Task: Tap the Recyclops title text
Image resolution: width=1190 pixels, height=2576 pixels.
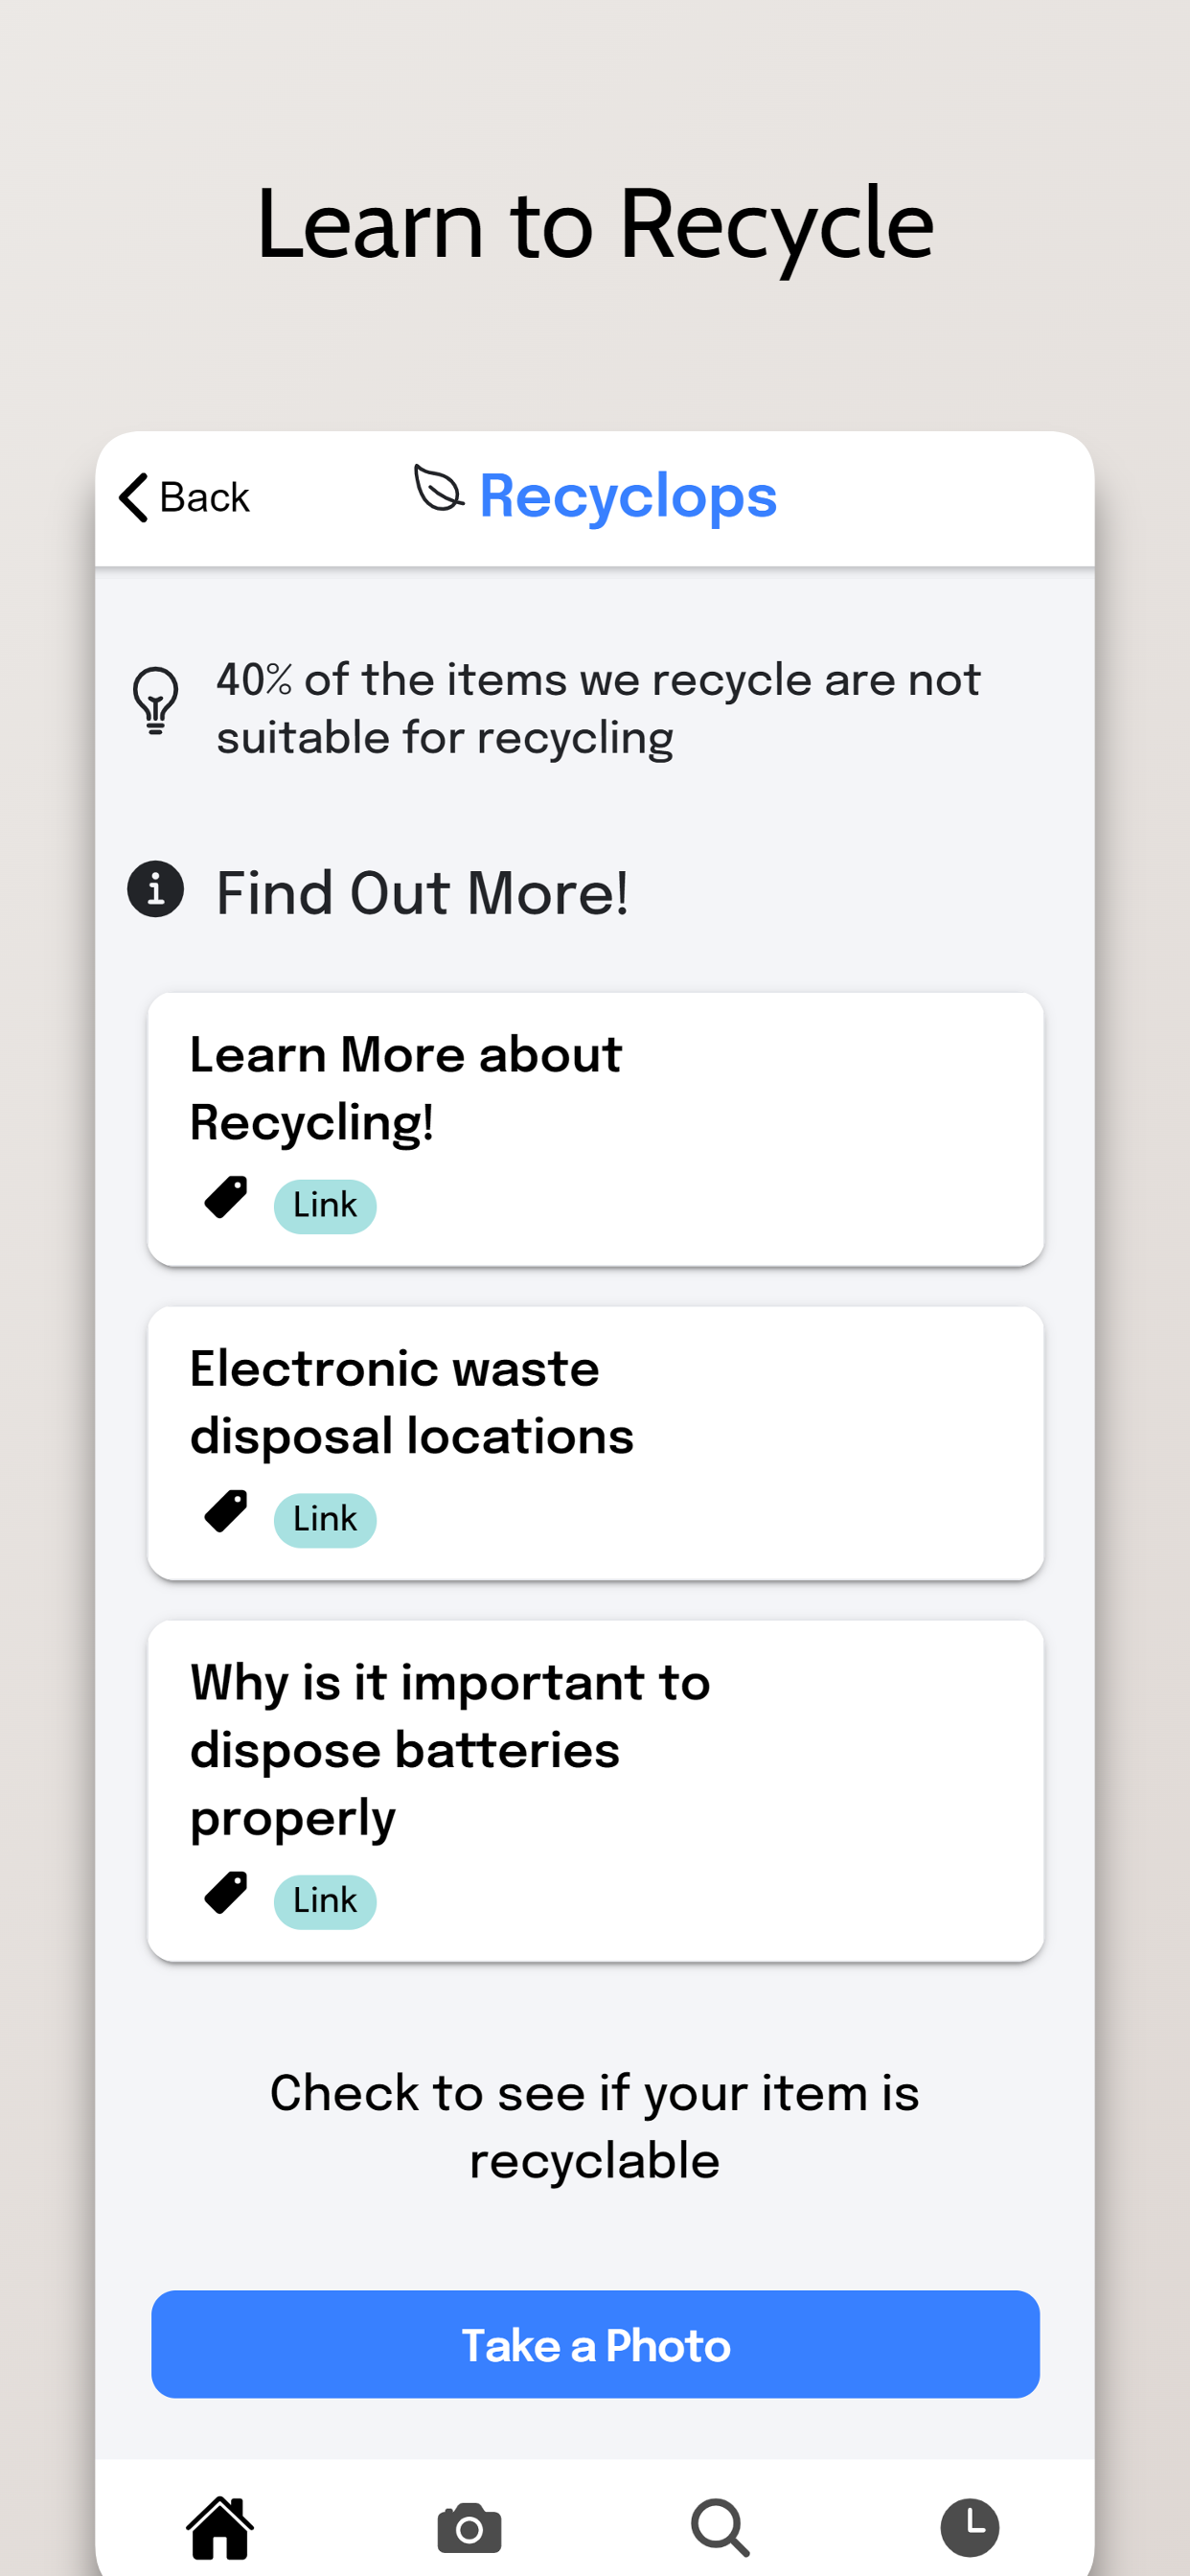Action: click(x=628, y=496)
